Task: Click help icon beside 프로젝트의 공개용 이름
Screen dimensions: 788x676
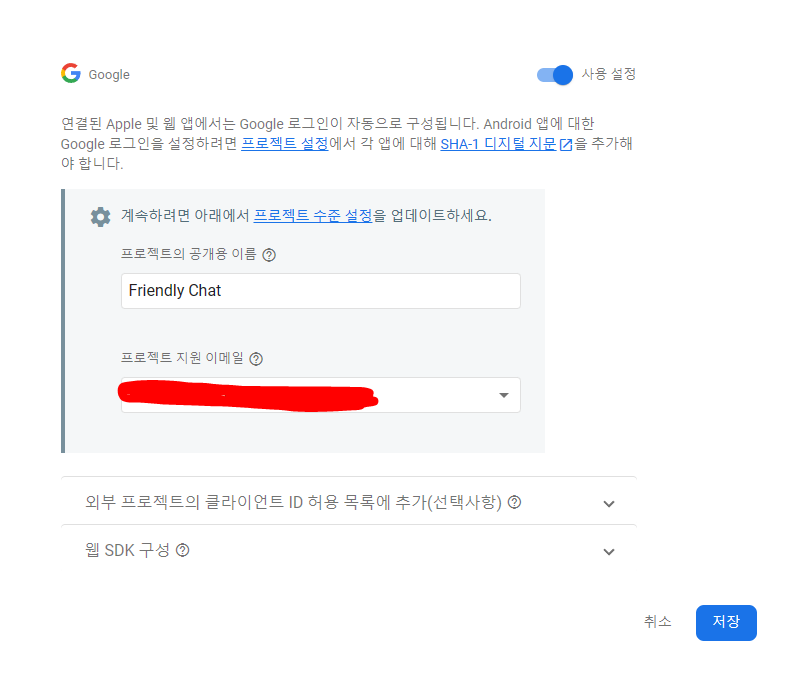Action: point(269,255)
